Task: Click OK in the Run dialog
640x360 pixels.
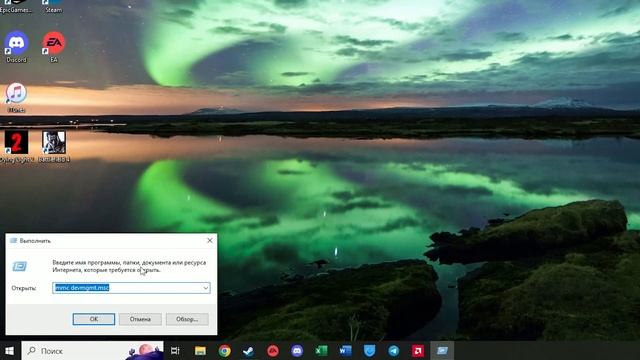Action: [x=94, y=319]
